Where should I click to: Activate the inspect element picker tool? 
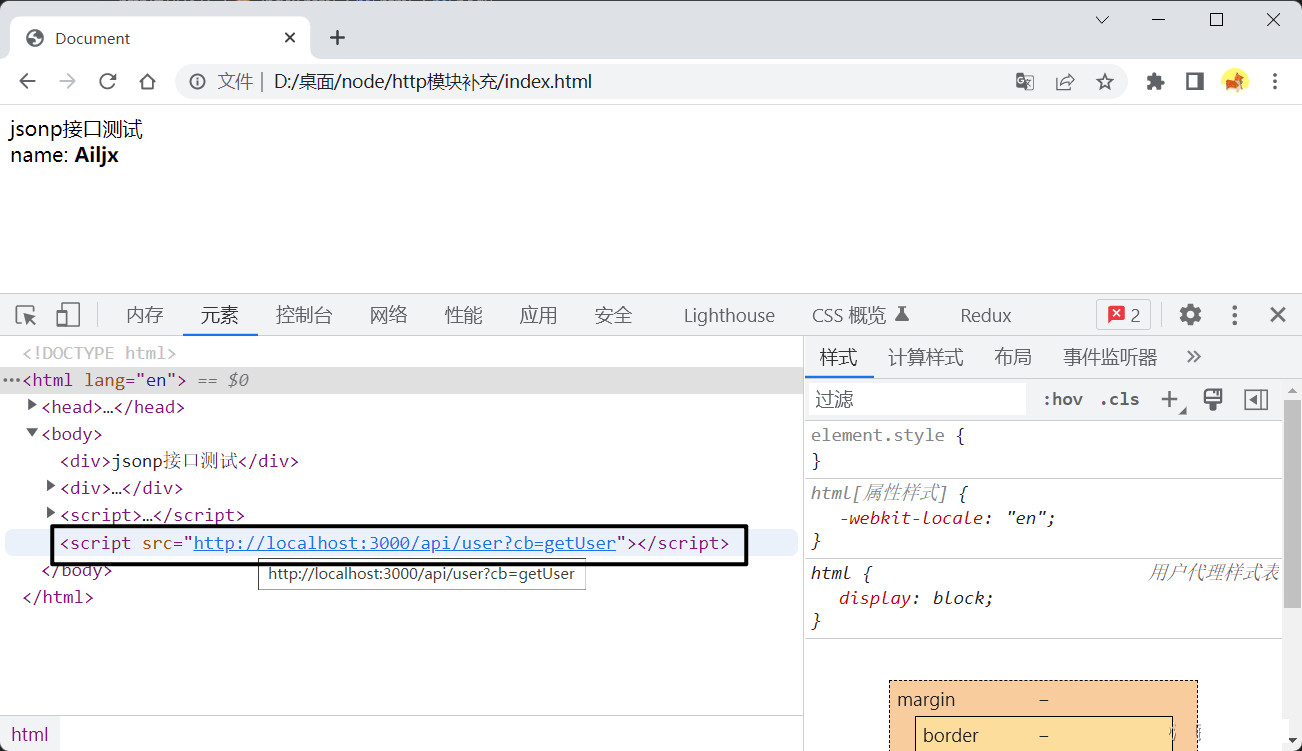[26, 315]
